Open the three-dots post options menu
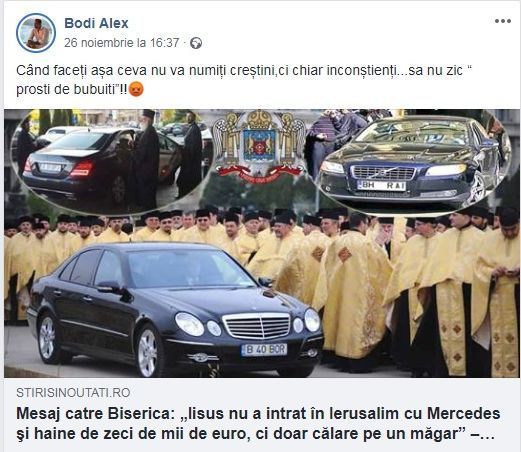521x452 pixels. 503,21
